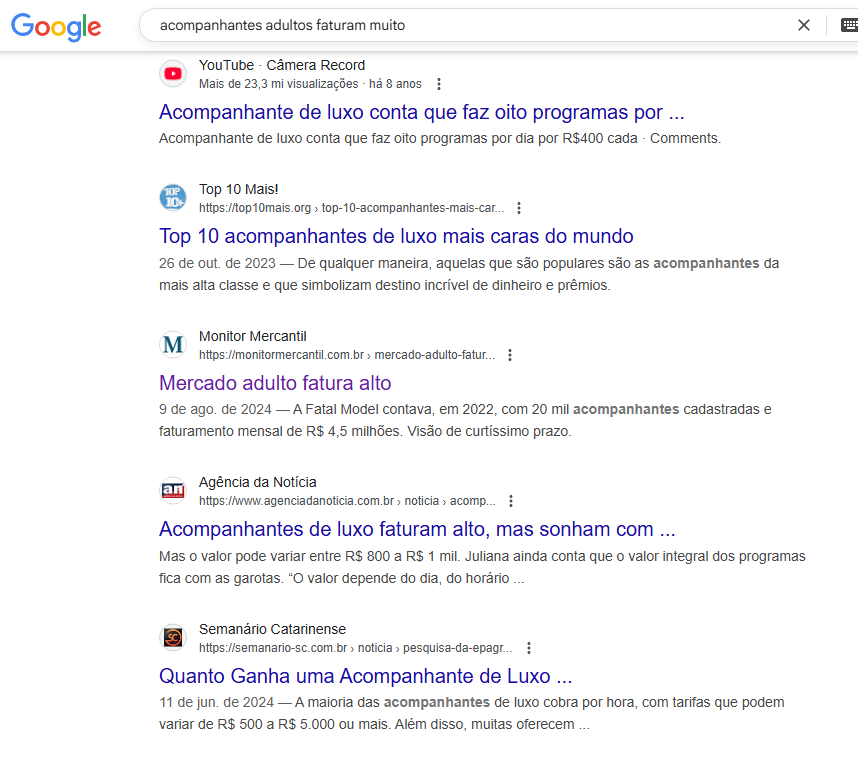Open 'Quanto Ganha uma Acompanhante de Luxo' result

click(x=366, y=676)
